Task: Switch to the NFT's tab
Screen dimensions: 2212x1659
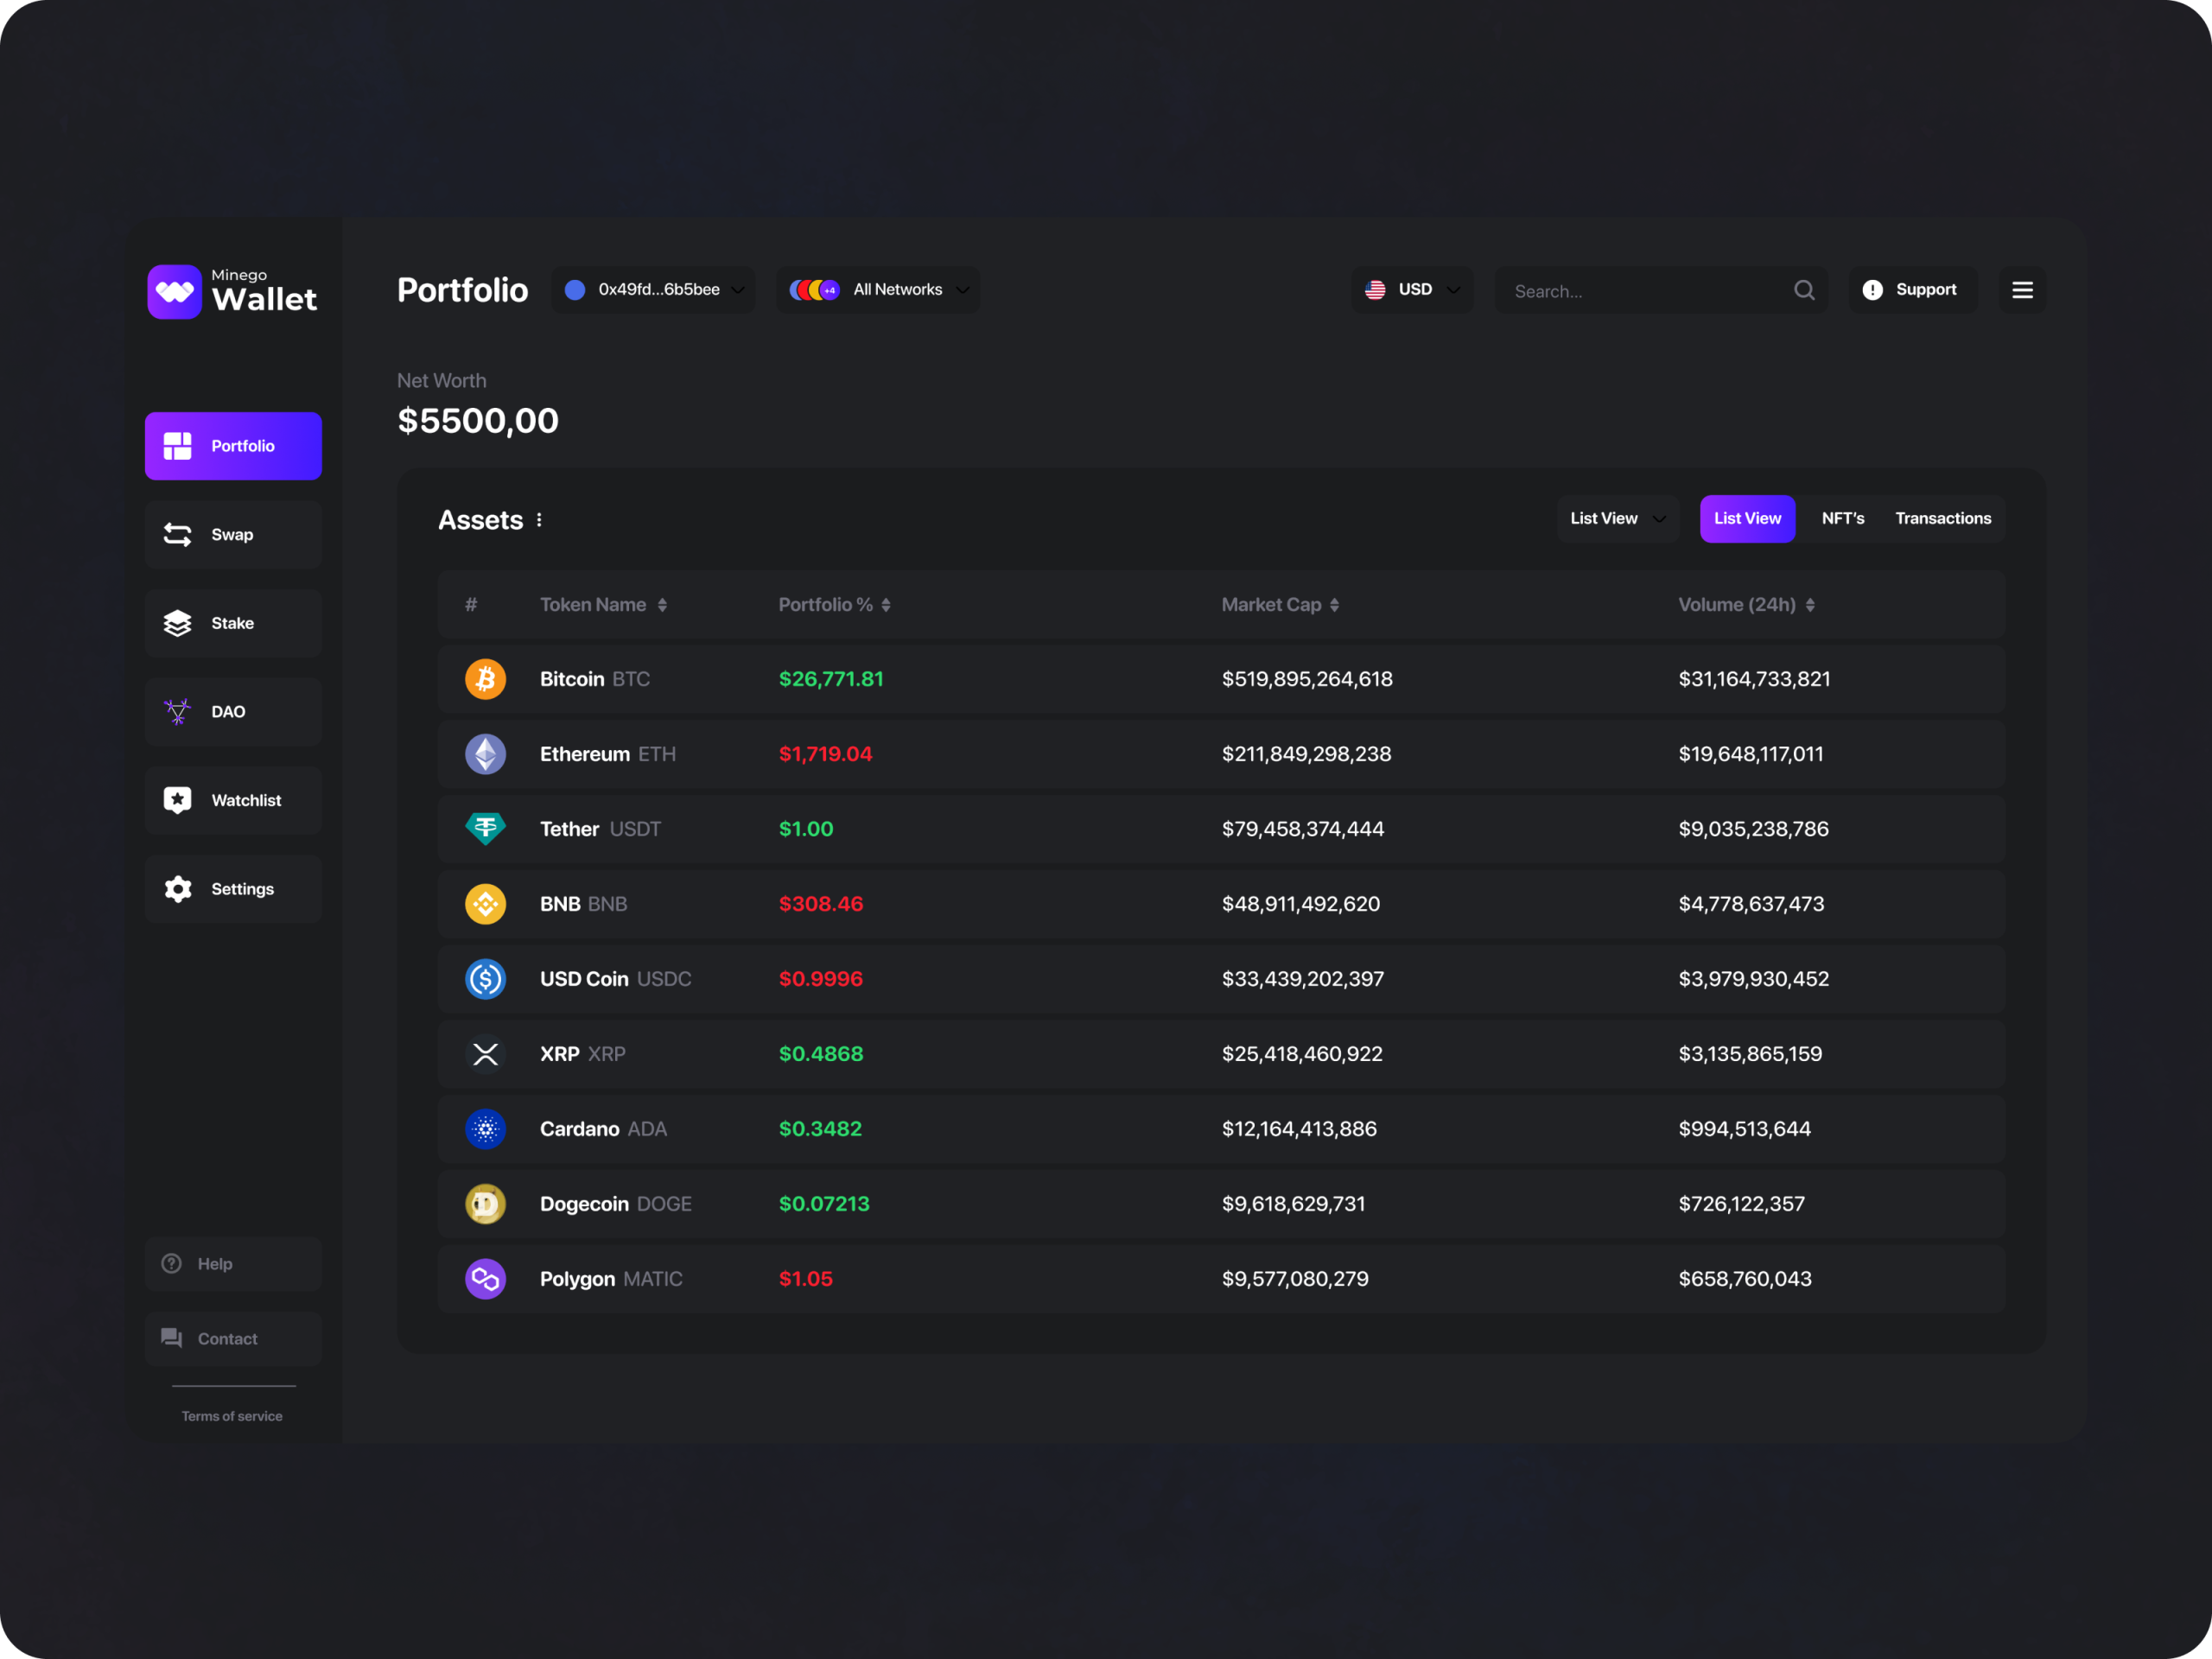Action: pos(1842,519)
